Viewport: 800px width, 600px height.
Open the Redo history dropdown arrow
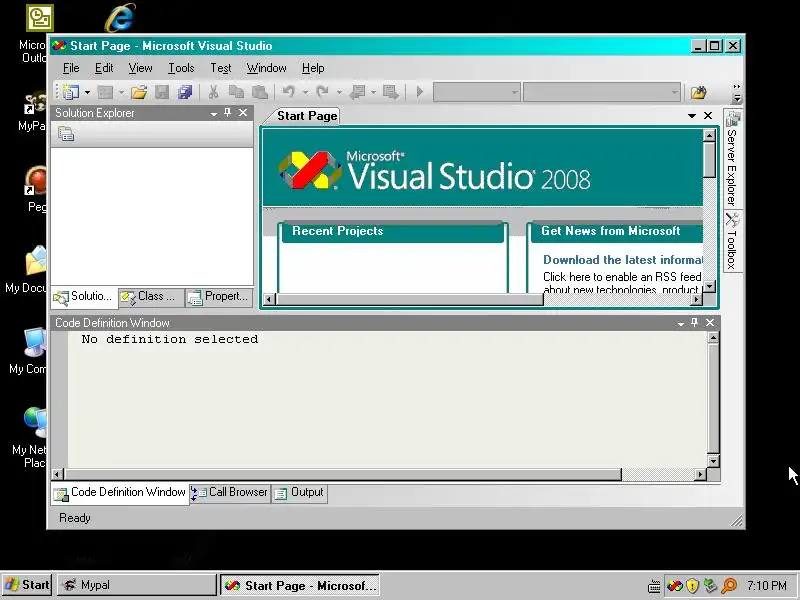[339, 92]
